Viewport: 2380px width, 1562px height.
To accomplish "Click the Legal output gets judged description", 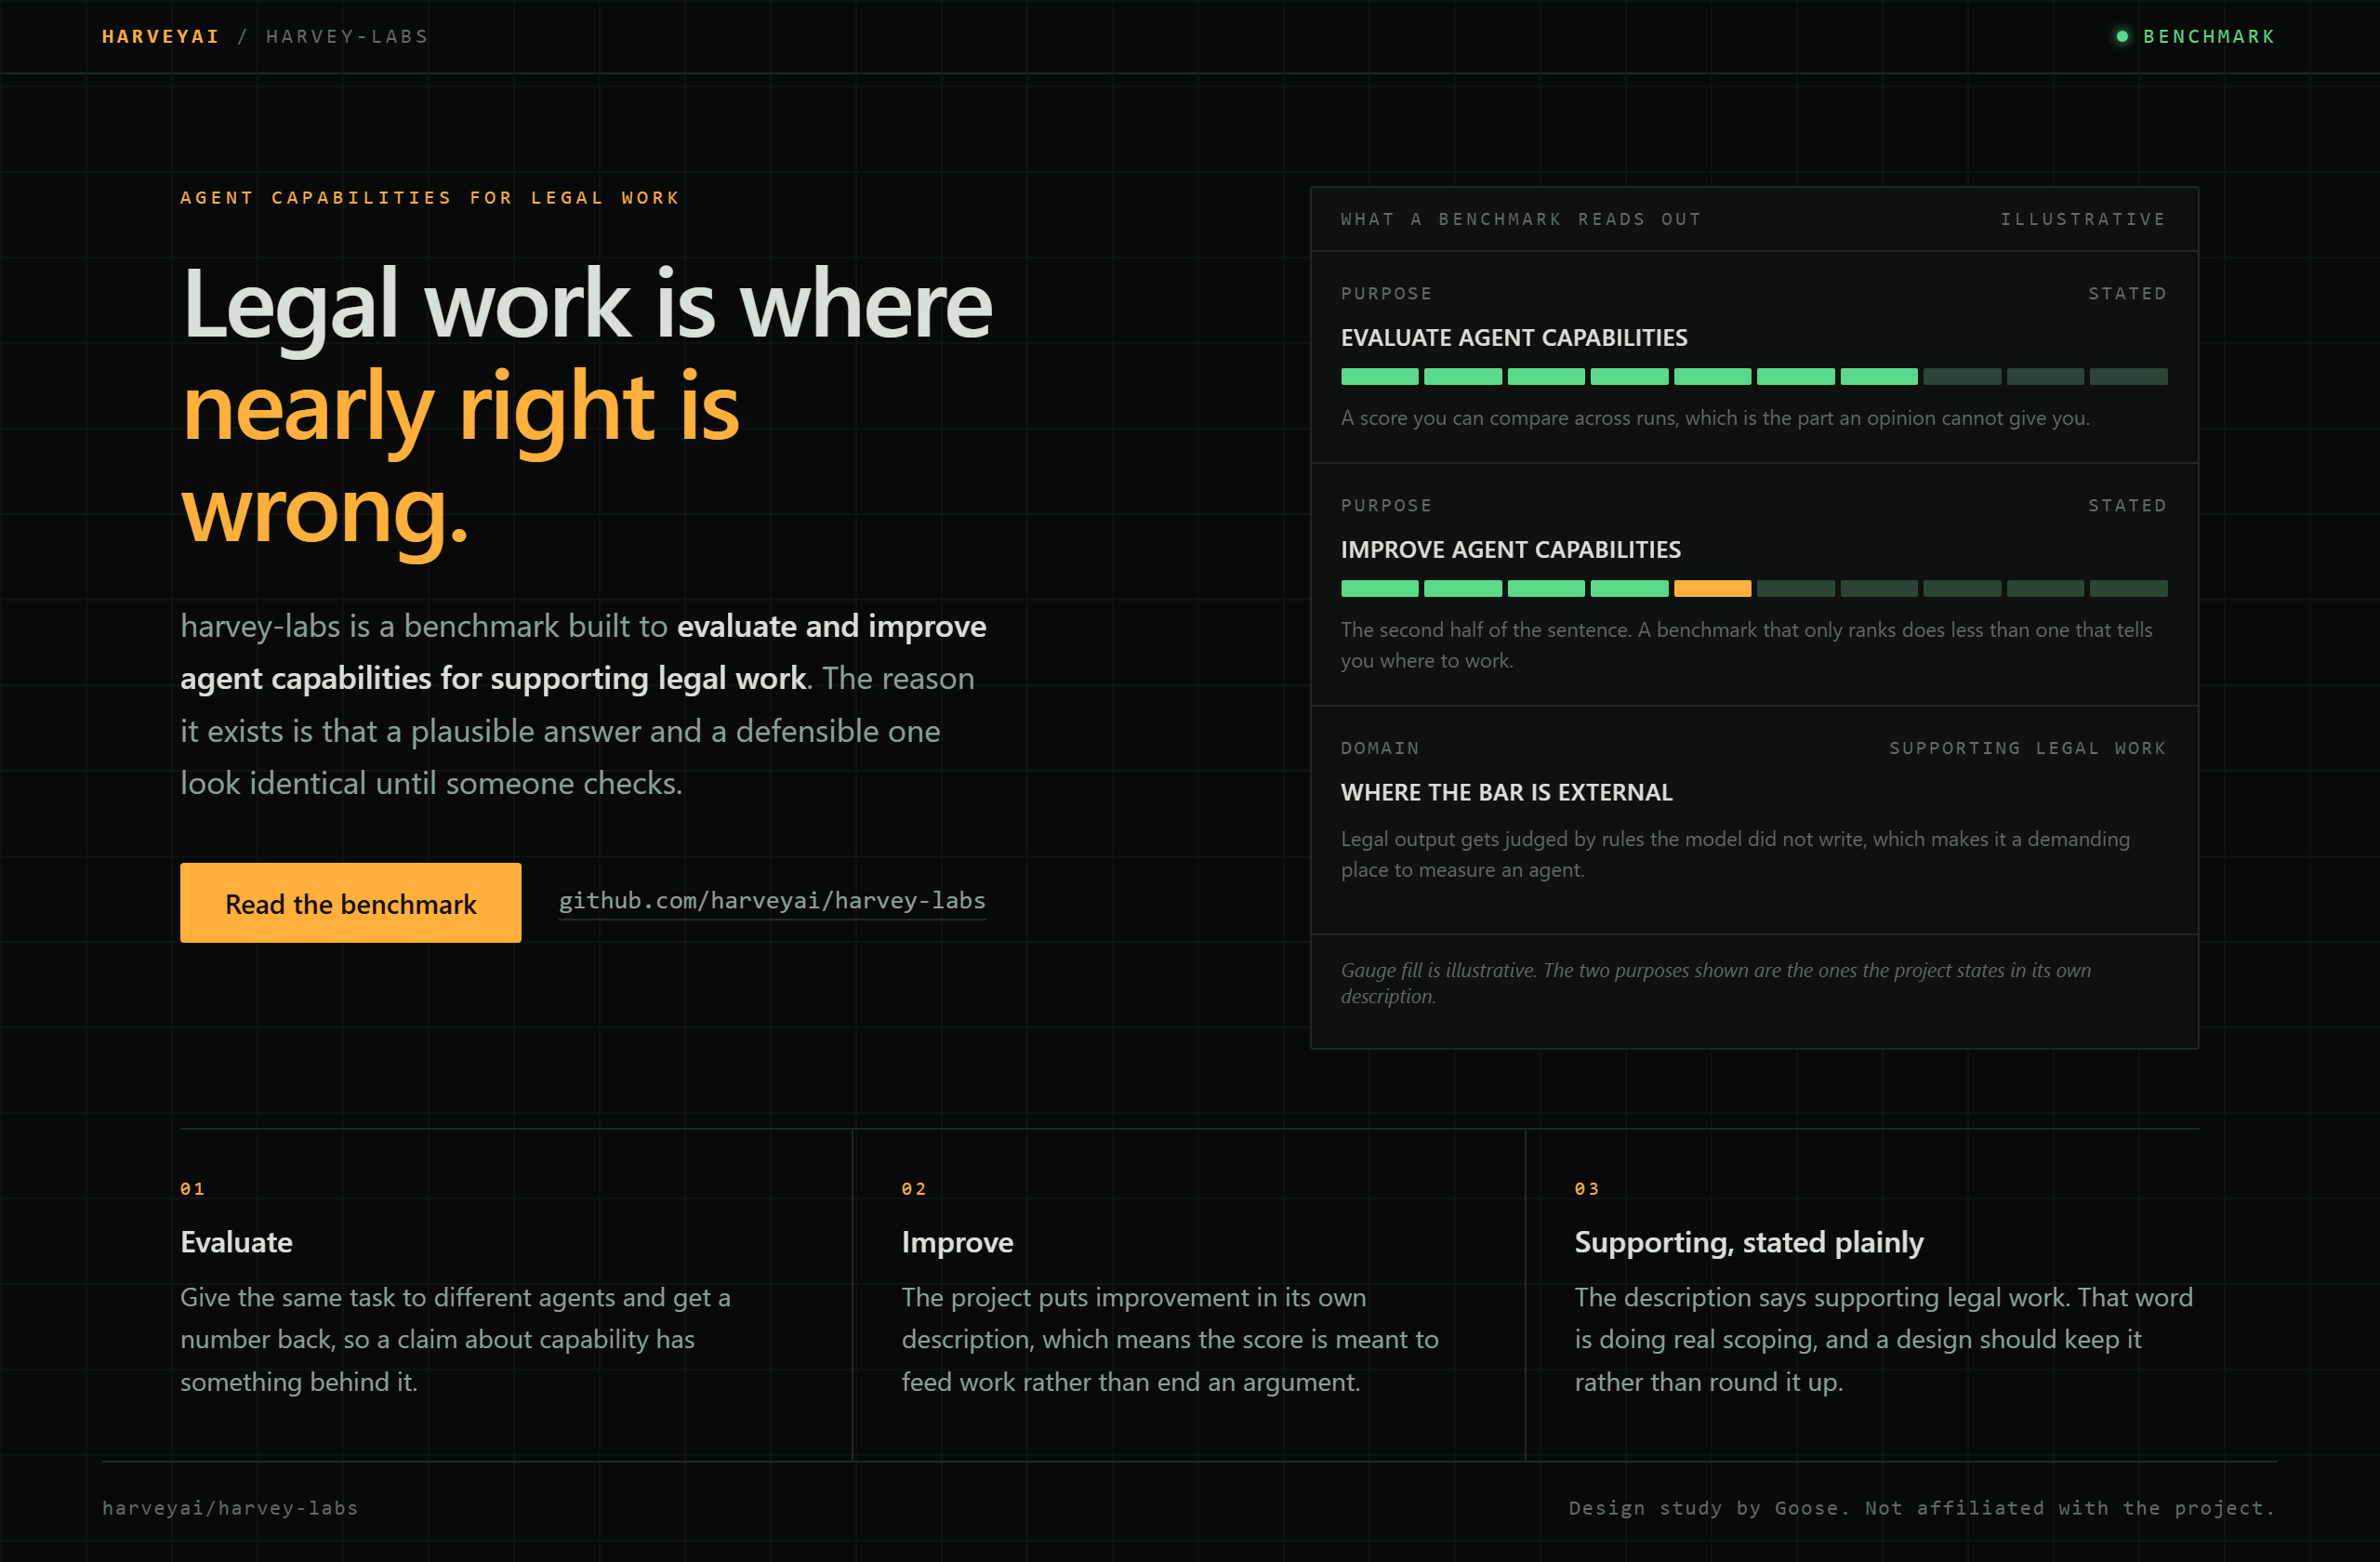I will [1735, 854].
